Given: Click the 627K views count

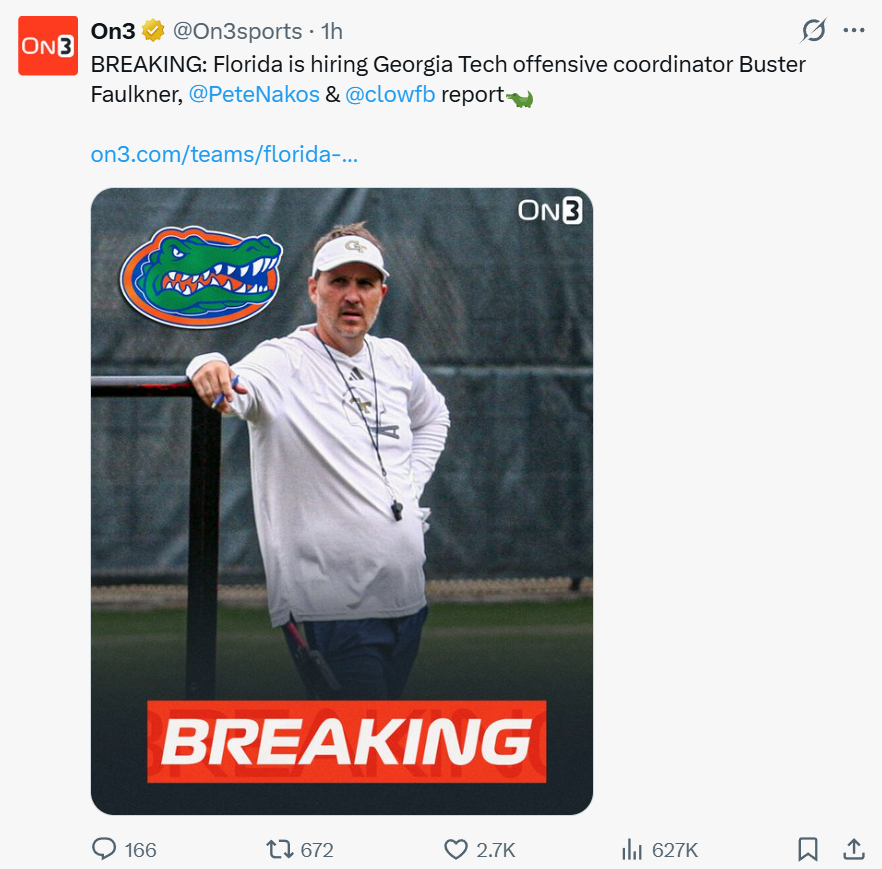Looking at the screenshot, I should click(675, 850).
